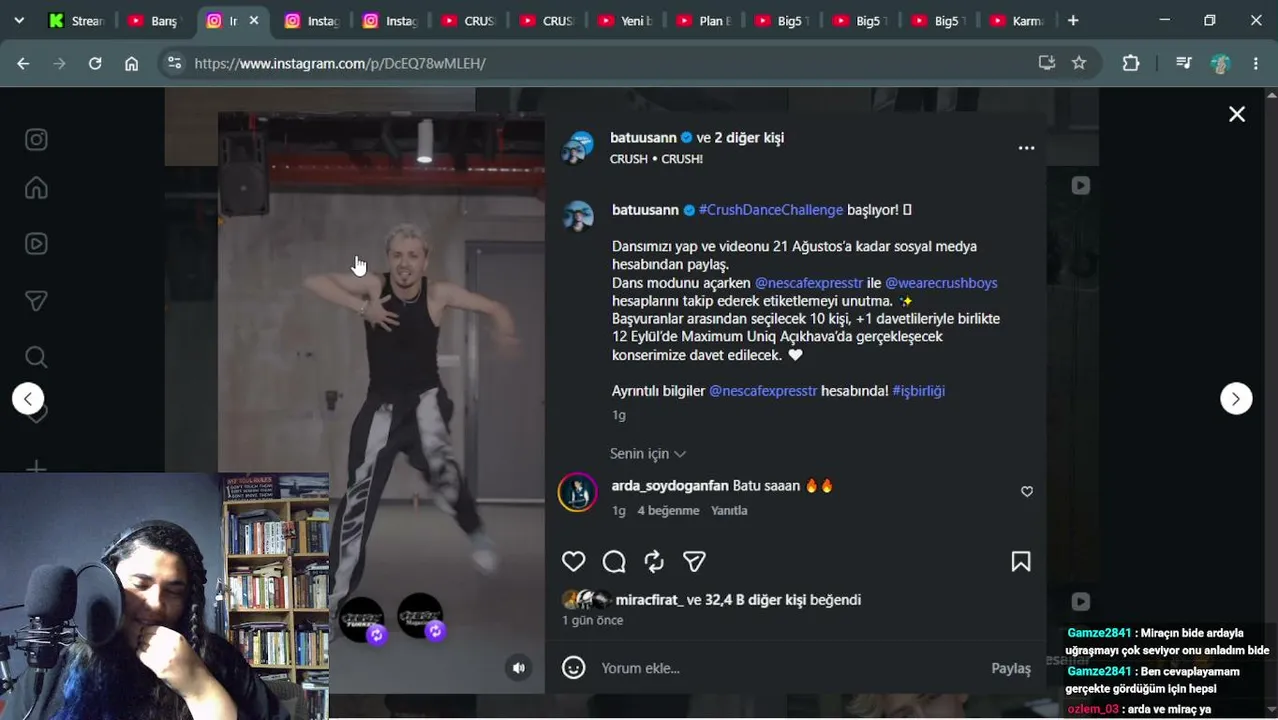Open arda_soydoganfan commenter username

[x=670, y=486]
